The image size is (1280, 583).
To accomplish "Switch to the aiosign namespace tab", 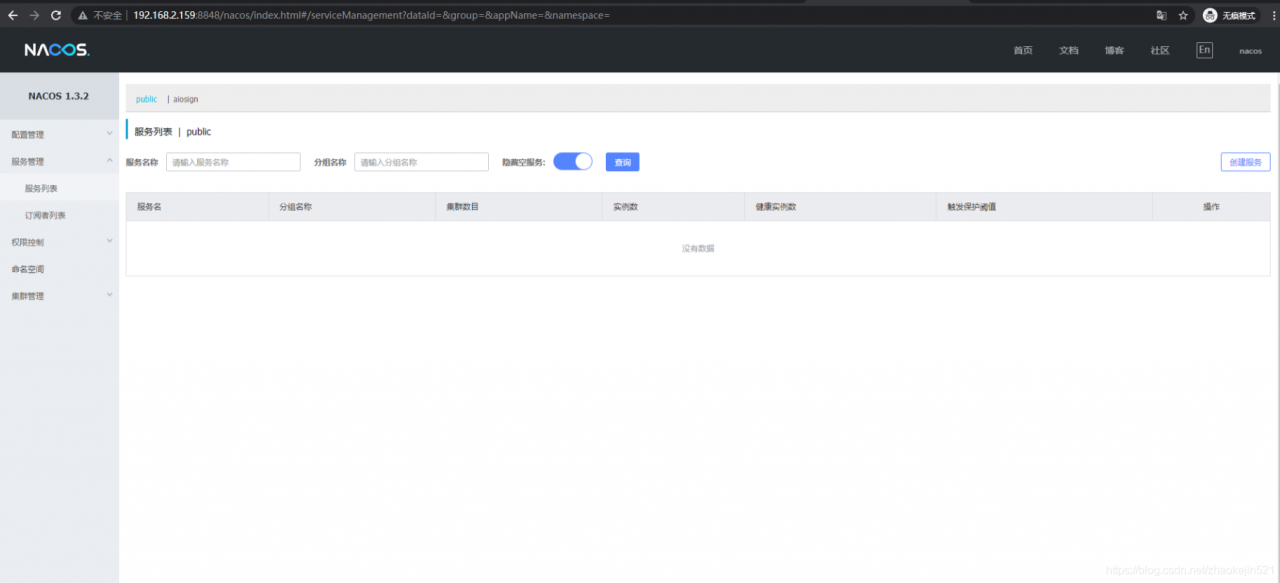I will tap(186, 99).
